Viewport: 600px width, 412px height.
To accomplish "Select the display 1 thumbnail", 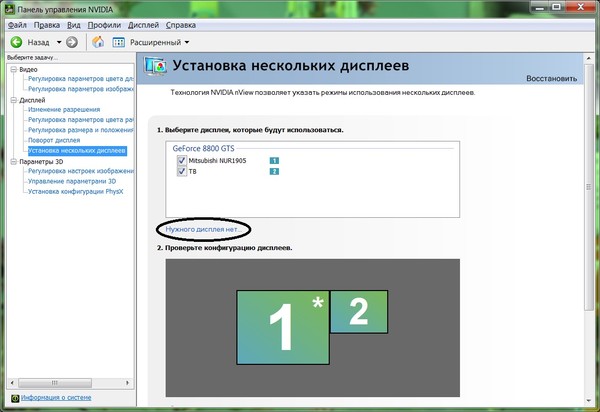I will point(283,327).
